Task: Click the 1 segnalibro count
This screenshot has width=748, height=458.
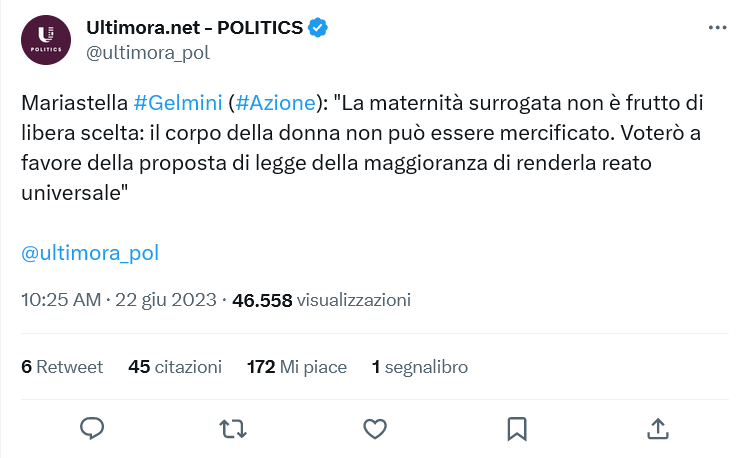Action: [420, 367]
